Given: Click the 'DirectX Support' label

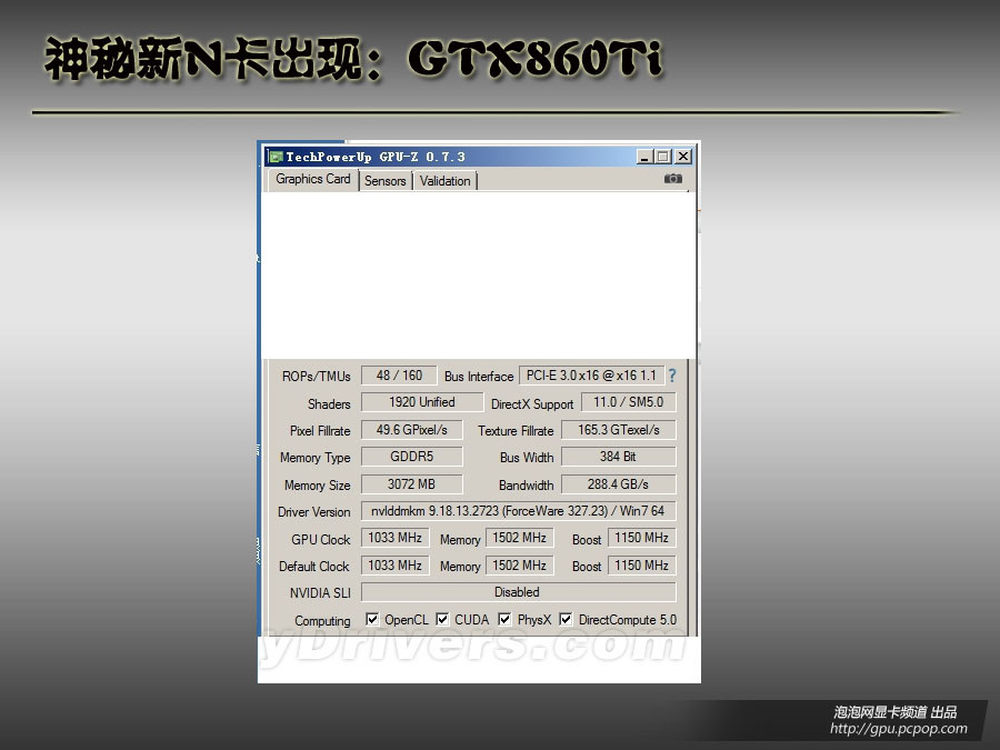Looking at the screenshot, I should click(x=533, y=404).
